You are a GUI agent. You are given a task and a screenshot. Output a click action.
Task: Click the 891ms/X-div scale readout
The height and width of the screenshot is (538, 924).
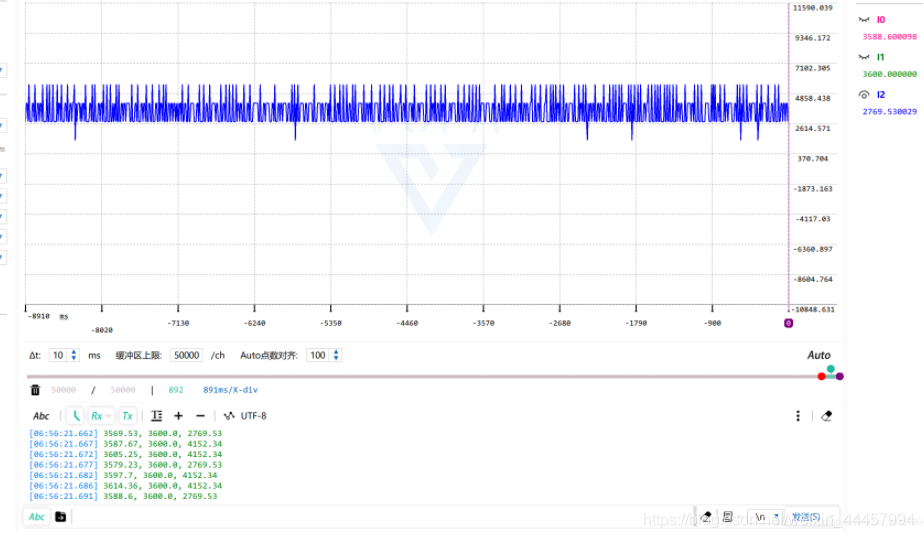[230, 390]
